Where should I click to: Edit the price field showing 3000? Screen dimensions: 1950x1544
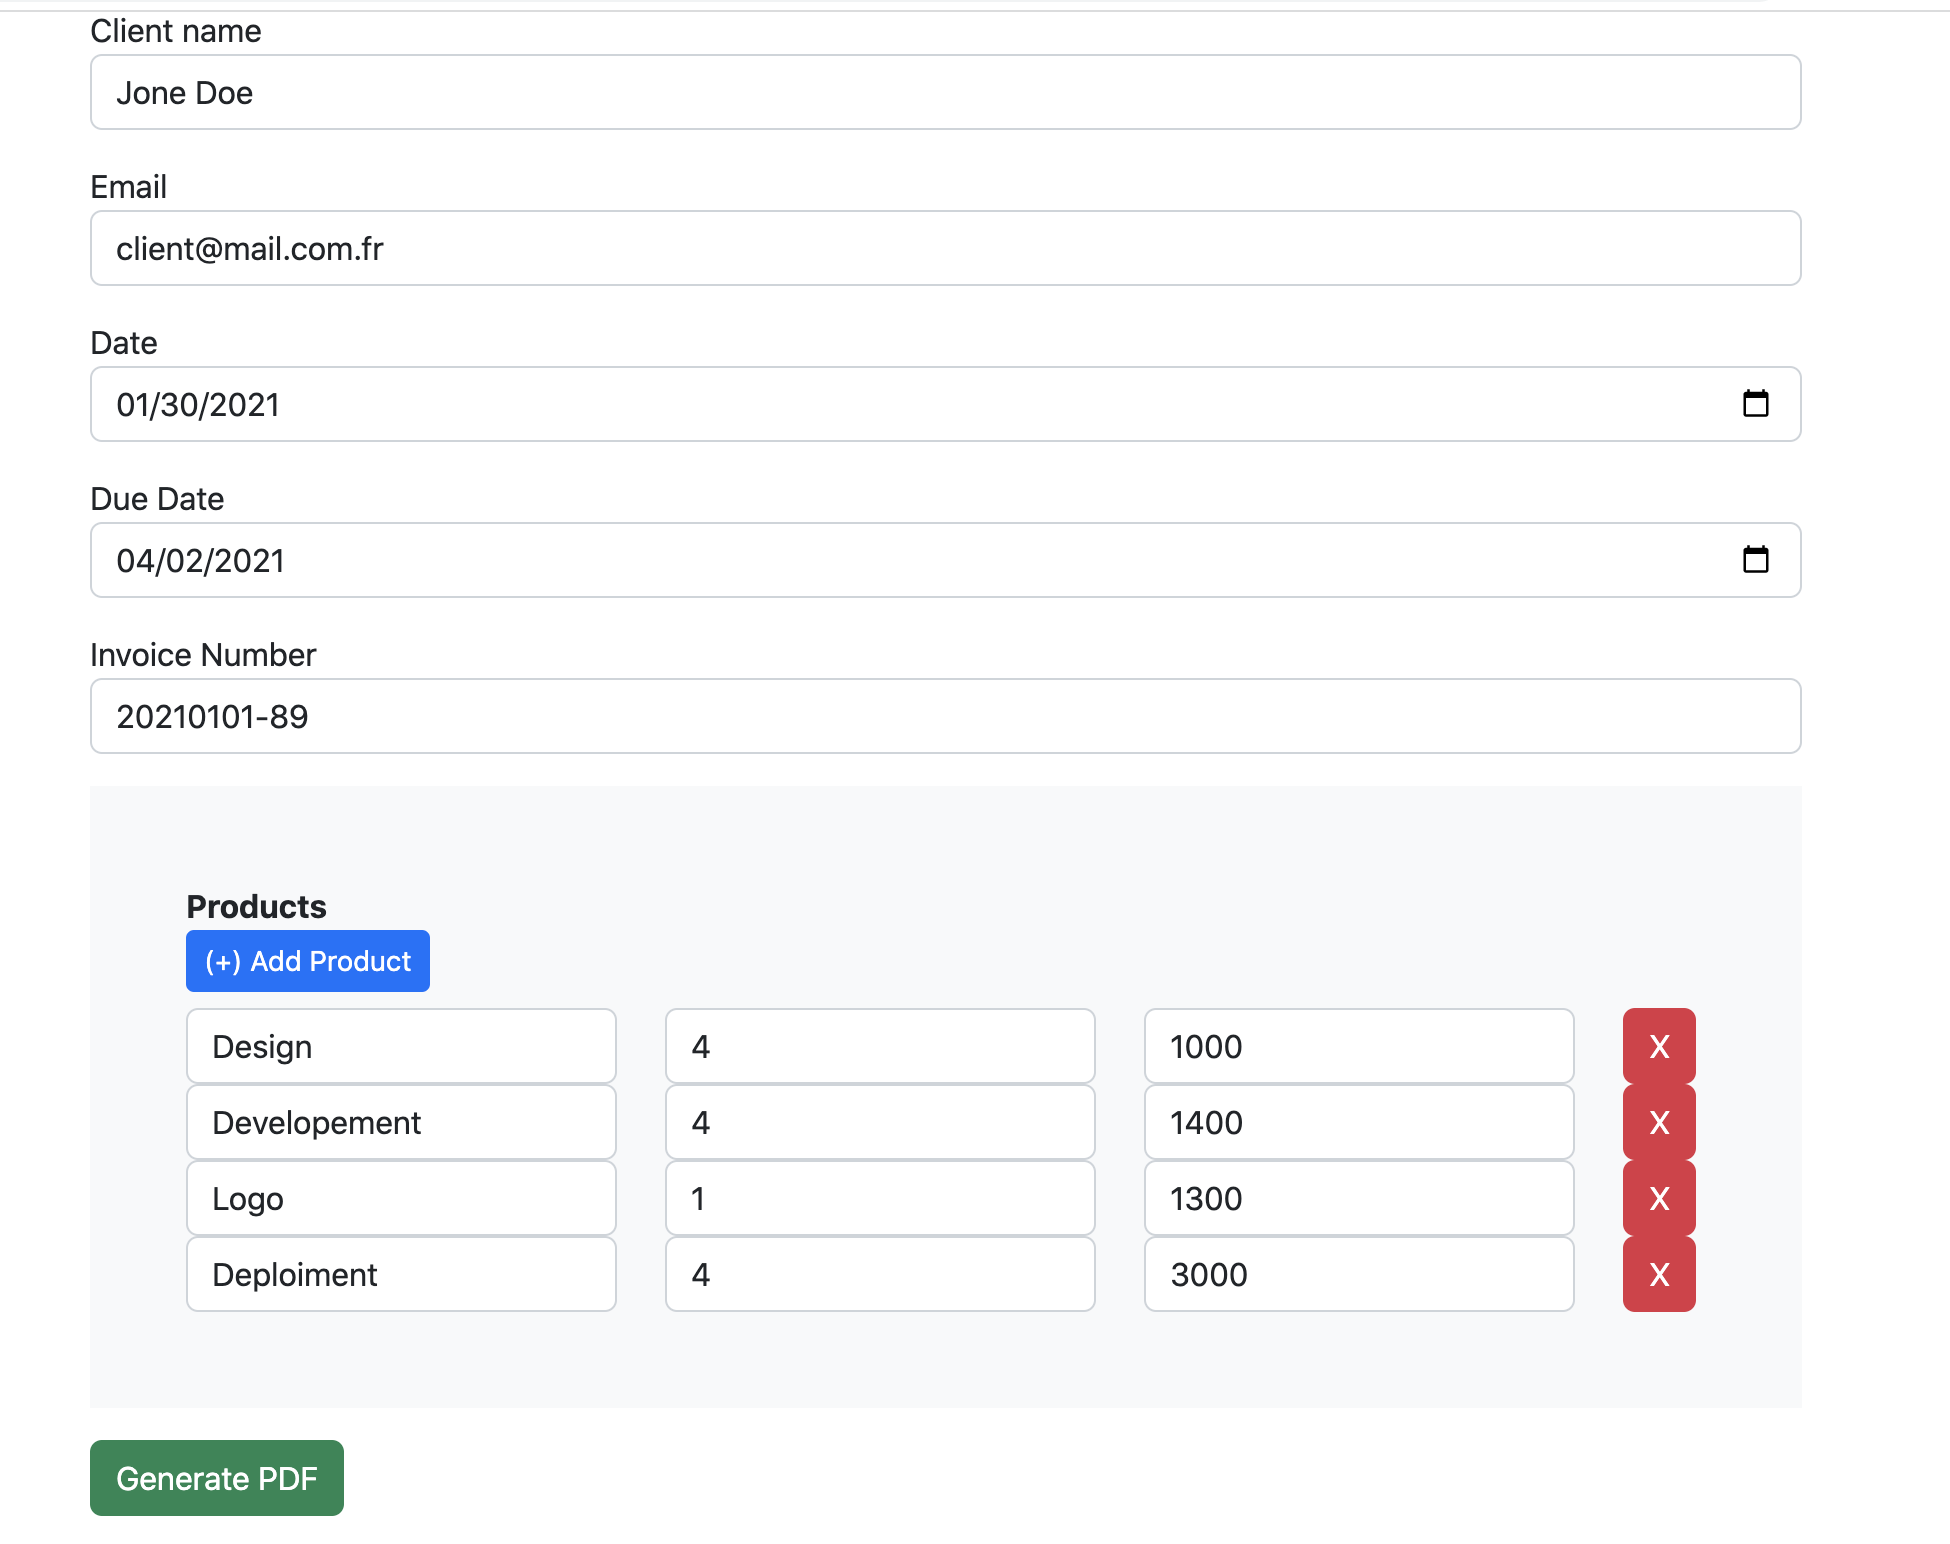pyautogui.click(x=1359, y=1274)
